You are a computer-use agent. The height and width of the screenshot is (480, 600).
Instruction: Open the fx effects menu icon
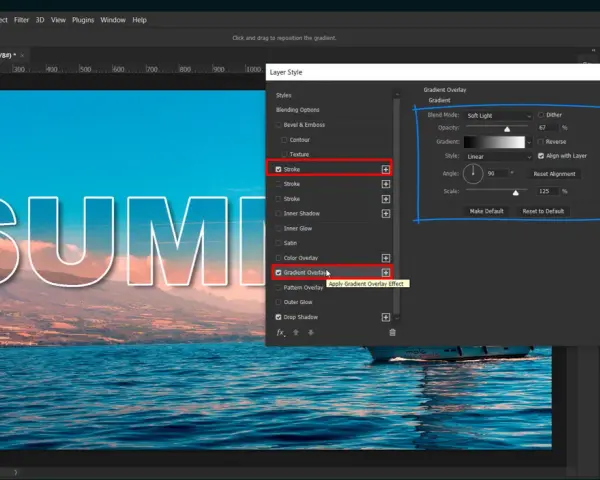tap(280, 333)
